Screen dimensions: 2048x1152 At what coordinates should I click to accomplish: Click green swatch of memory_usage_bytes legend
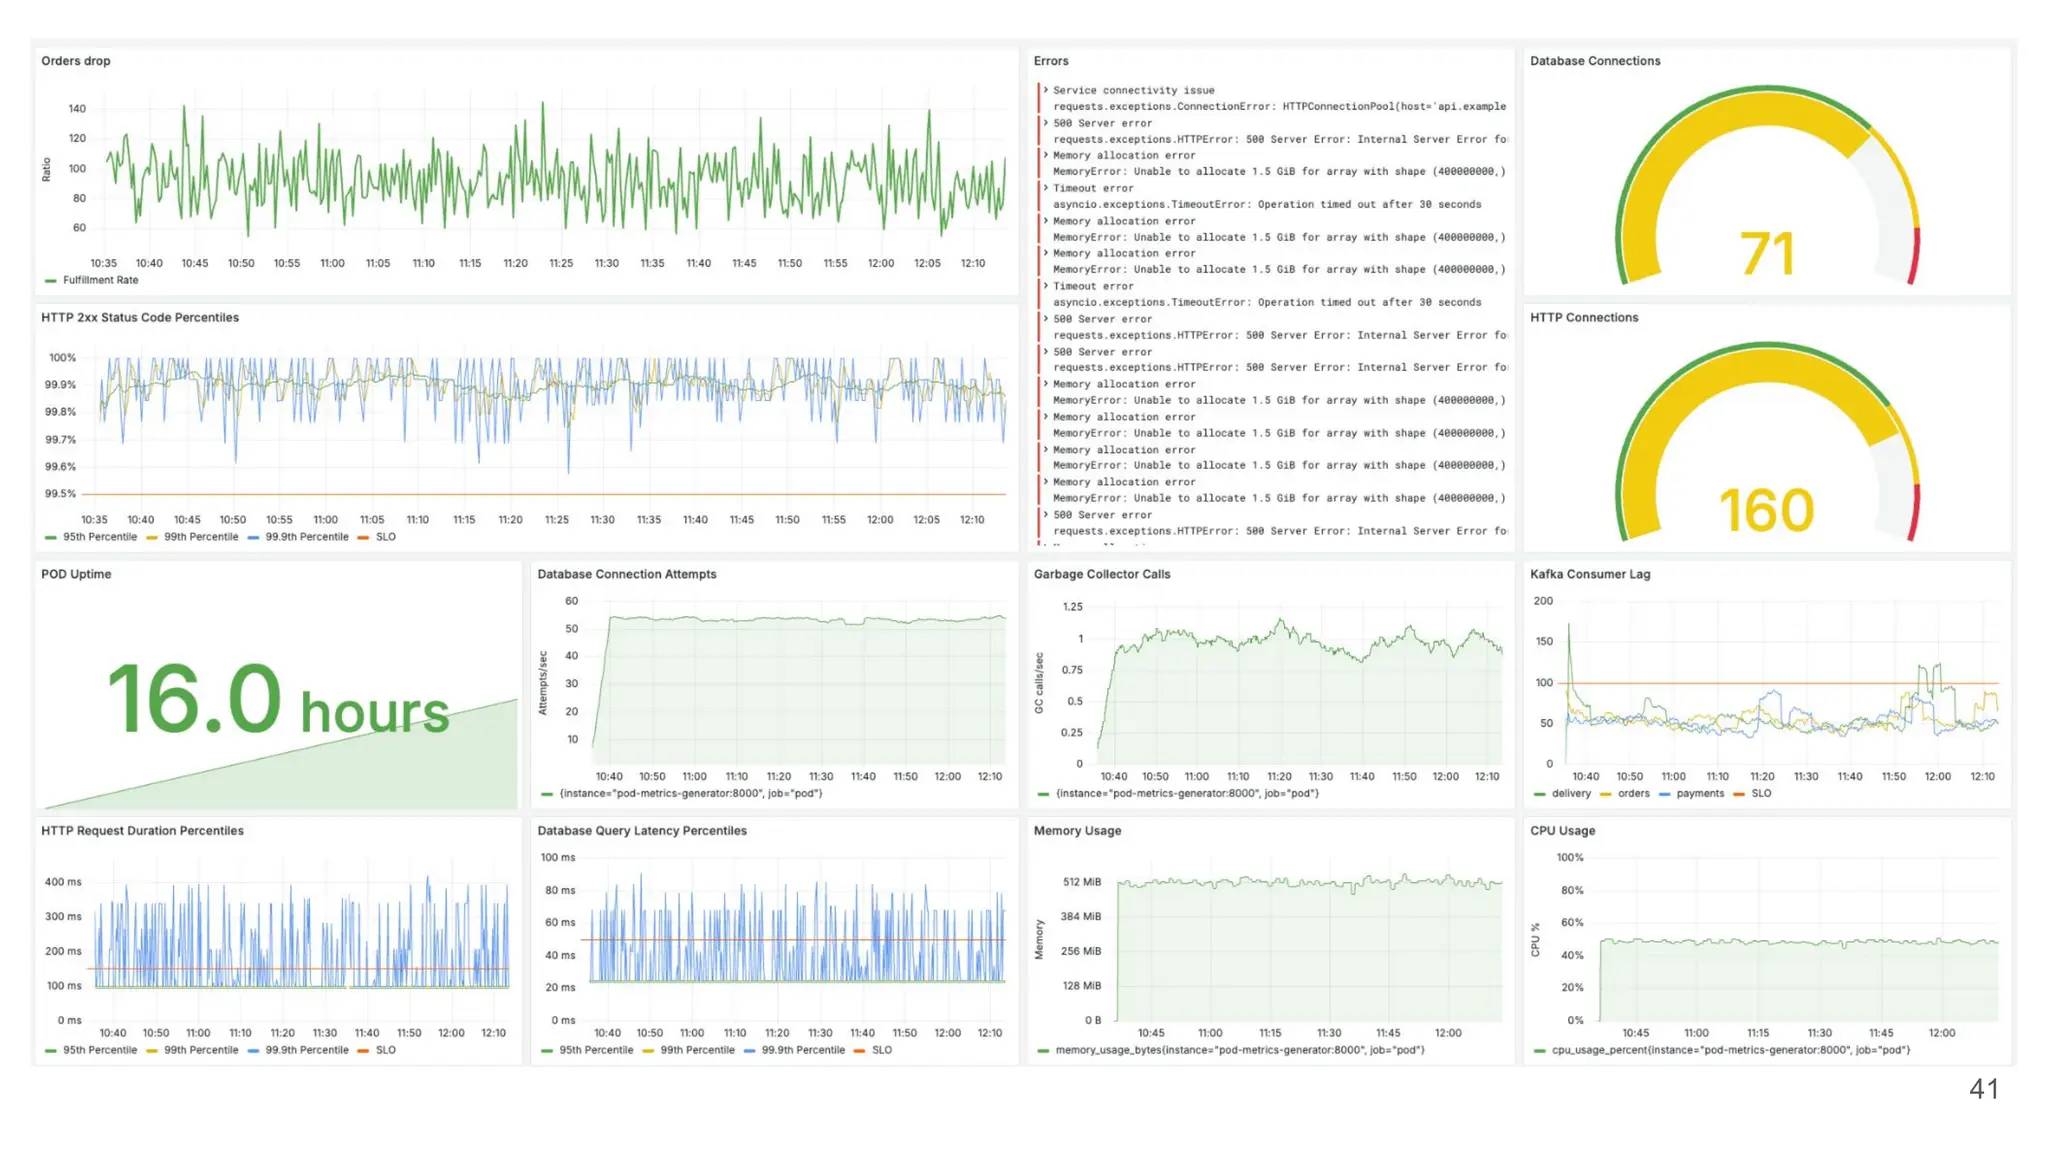(1044, 1050)
